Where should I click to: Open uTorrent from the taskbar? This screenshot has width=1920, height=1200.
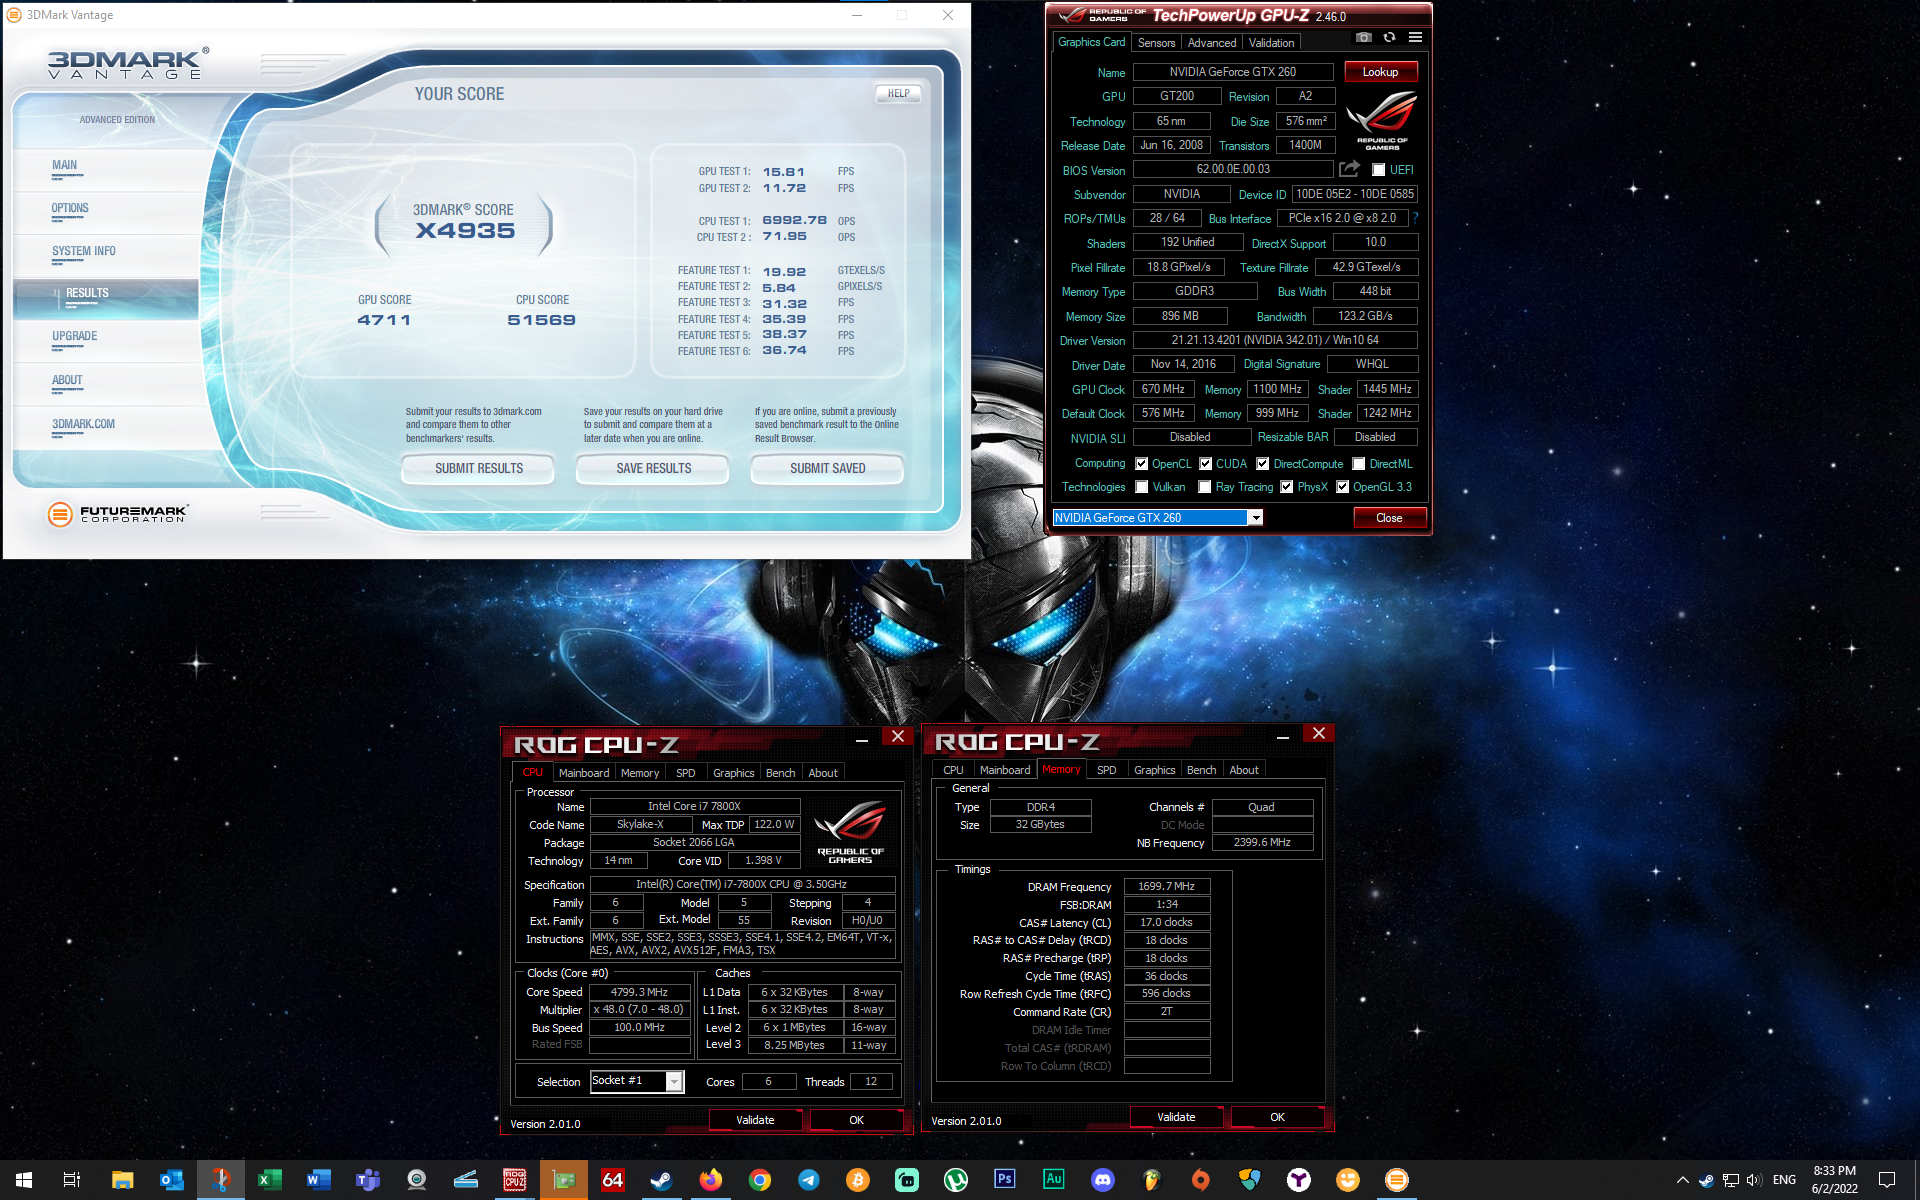(x=955, y=1180)
